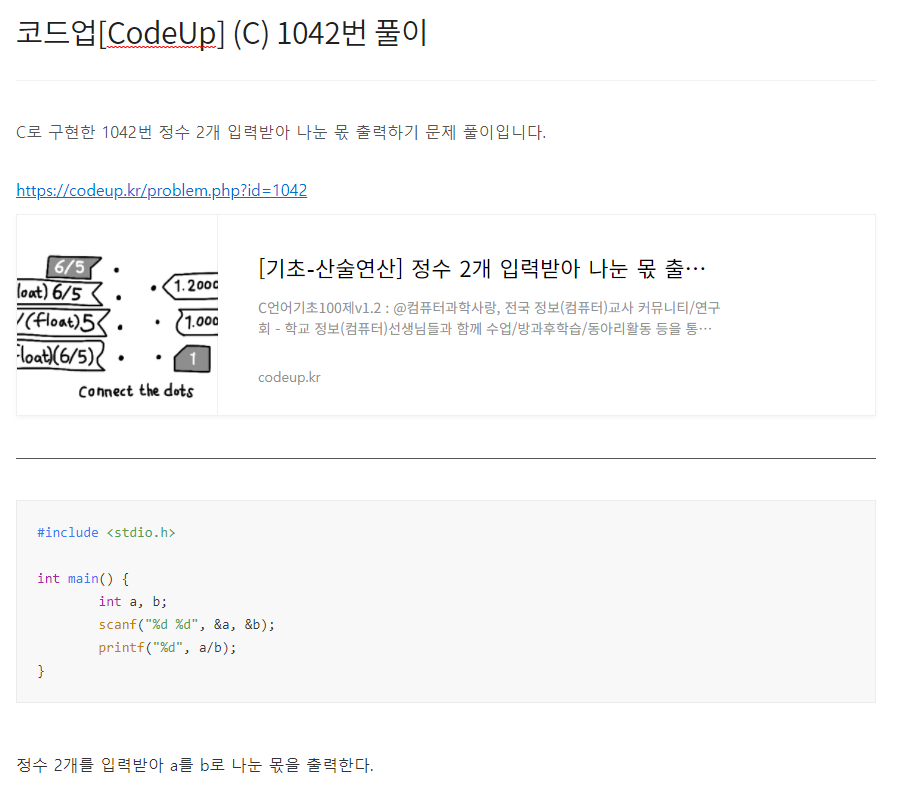Click the 'codeup.kr' domain text in the card
Image resolution: width=897 pixels, height=800 pixels.
tap(289, 378)
